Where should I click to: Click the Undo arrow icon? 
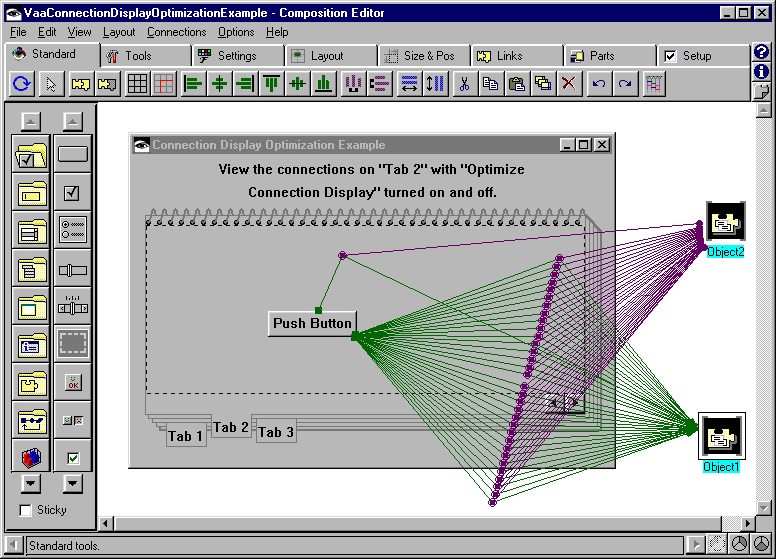click(x=598, y=84)
